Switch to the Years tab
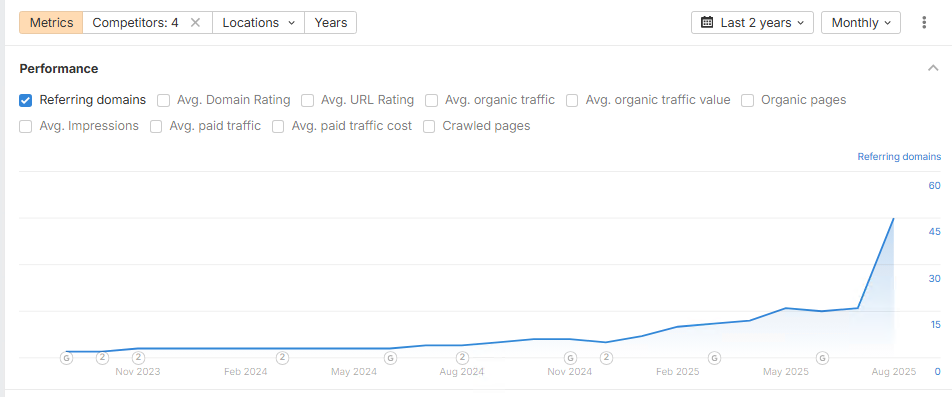Screen dimensions: 952x397 [x=331, y=22]
